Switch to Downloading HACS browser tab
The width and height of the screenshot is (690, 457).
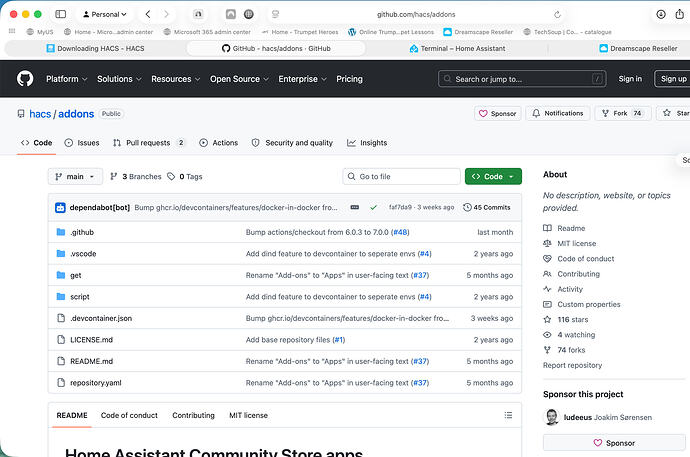click(x=95, y=48)
